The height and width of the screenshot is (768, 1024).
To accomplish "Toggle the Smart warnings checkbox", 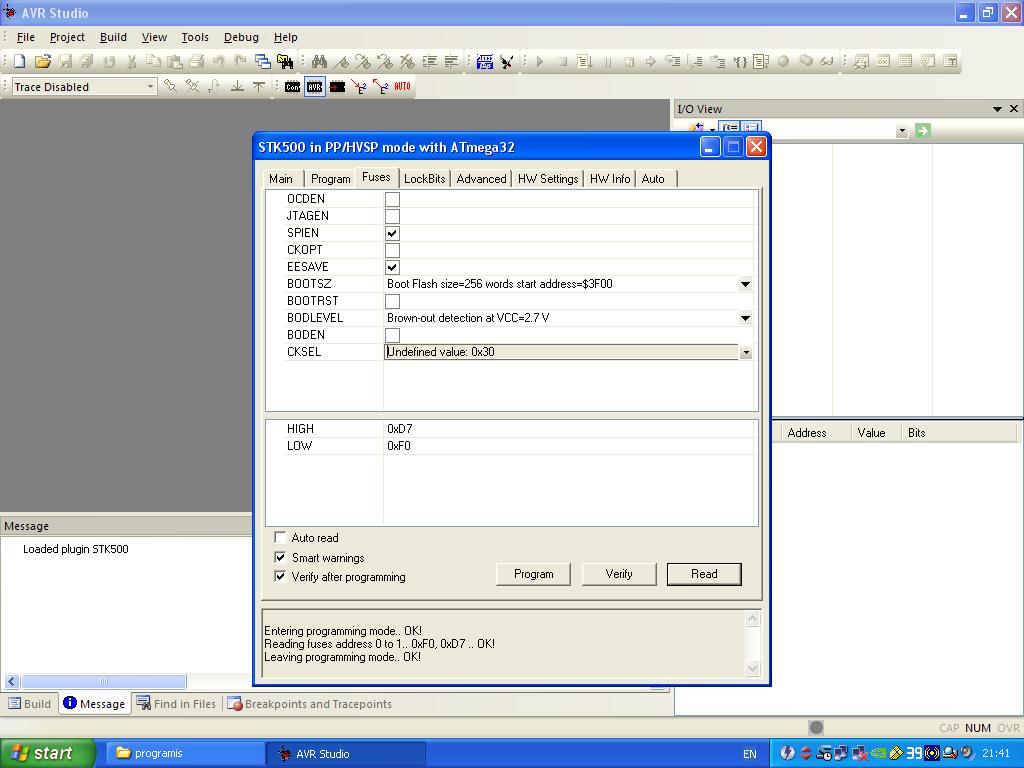I will [280, 557].
